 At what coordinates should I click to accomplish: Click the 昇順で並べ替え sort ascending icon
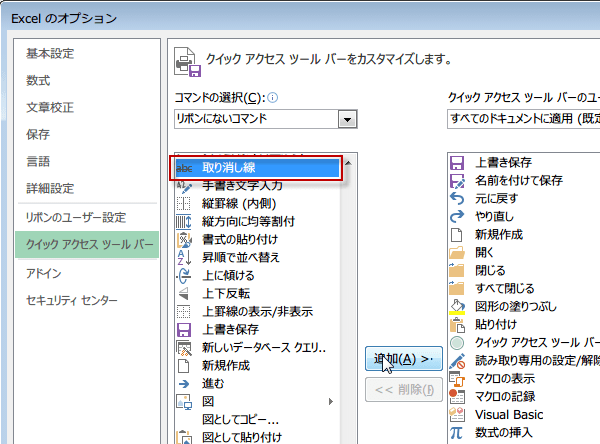tap(184, 258)
